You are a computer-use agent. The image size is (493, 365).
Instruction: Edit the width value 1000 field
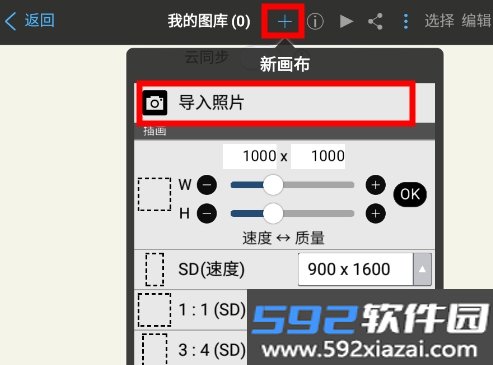250,156
